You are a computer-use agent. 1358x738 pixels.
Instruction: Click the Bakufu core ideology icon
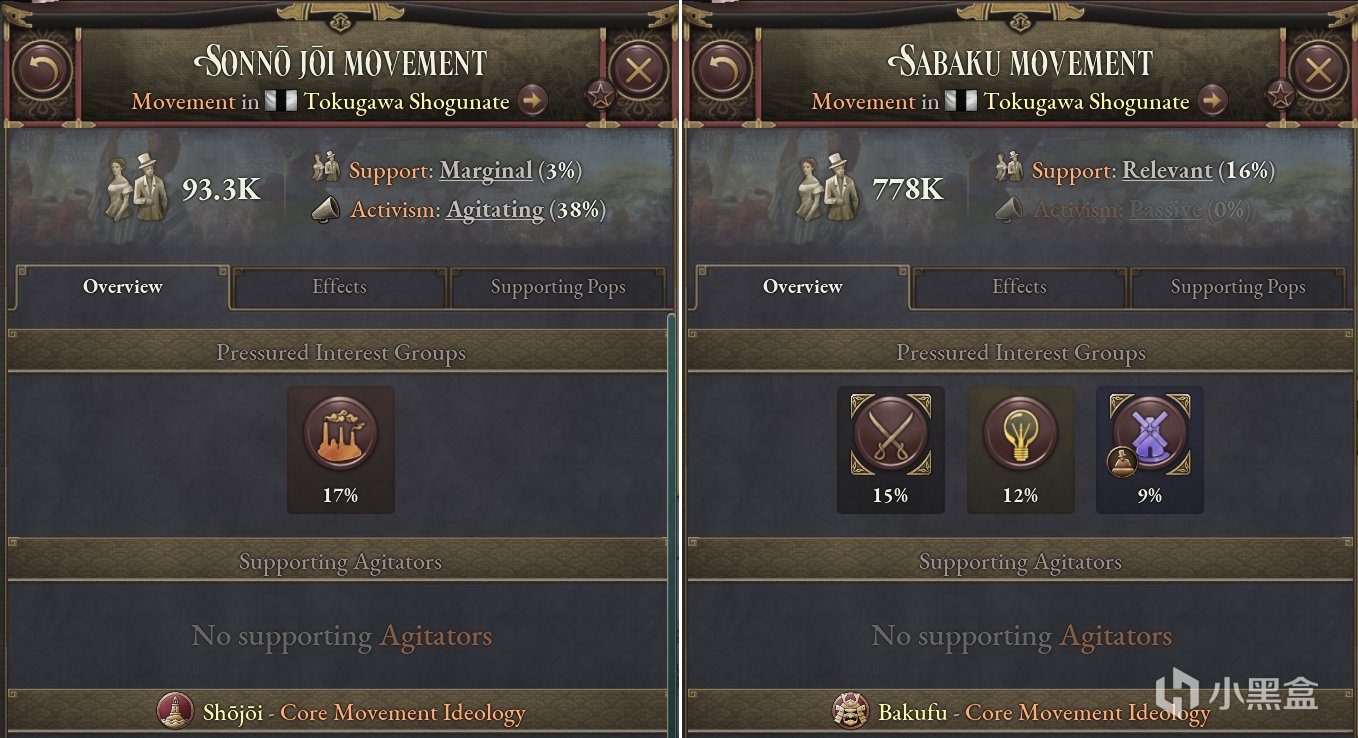tap(851, 712)
